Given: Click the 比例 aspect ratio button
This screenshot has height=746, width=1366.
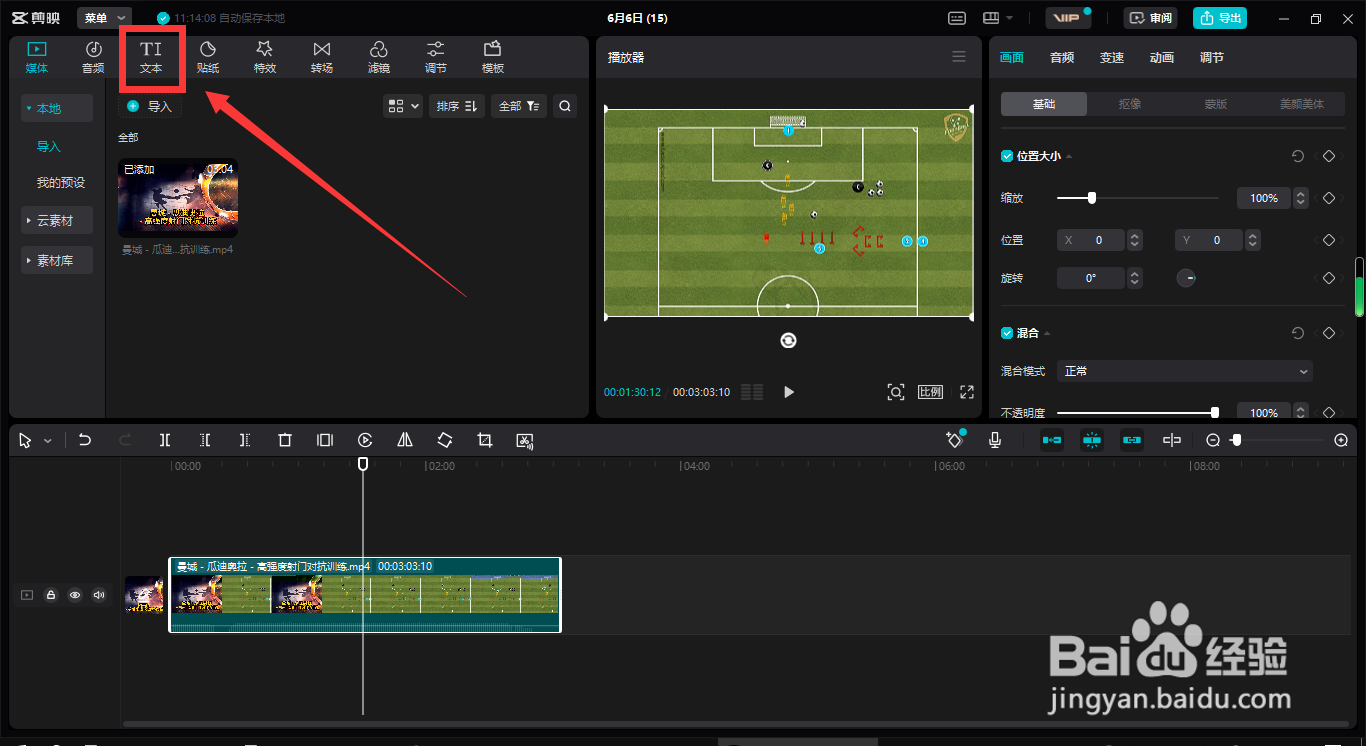Looking at the screenshot, I should click(x=930, y=392).
